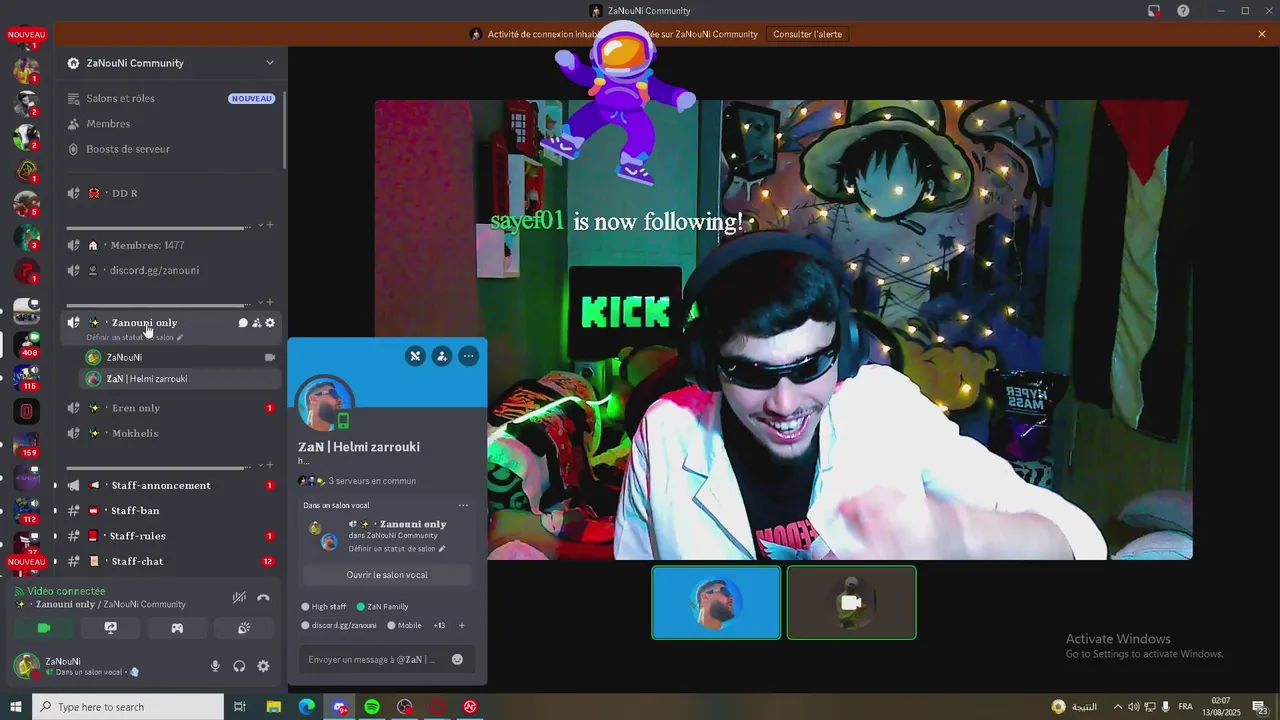This screenshot has width=1280, height=720.
Task: Open Discord help question mark icon
Action: (x=1184, y=11)
